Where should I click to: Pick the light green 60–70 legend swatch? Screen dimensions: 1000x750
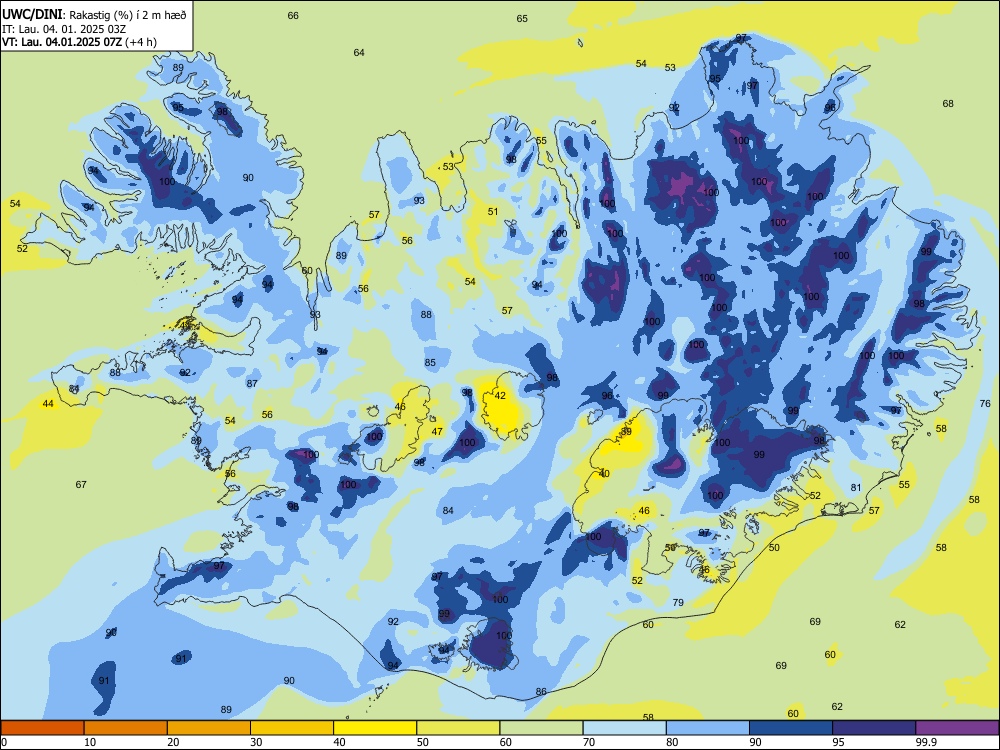tap(541, 728)
